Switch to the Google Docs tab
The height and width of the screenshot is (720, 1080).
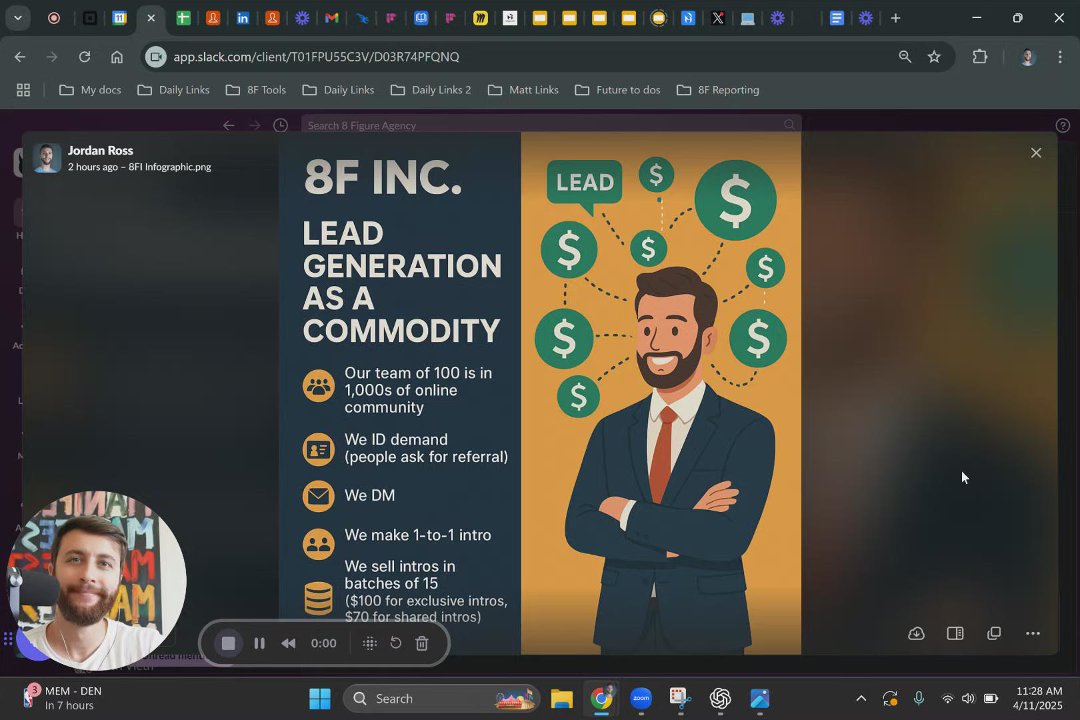click(x=836, y=19)
